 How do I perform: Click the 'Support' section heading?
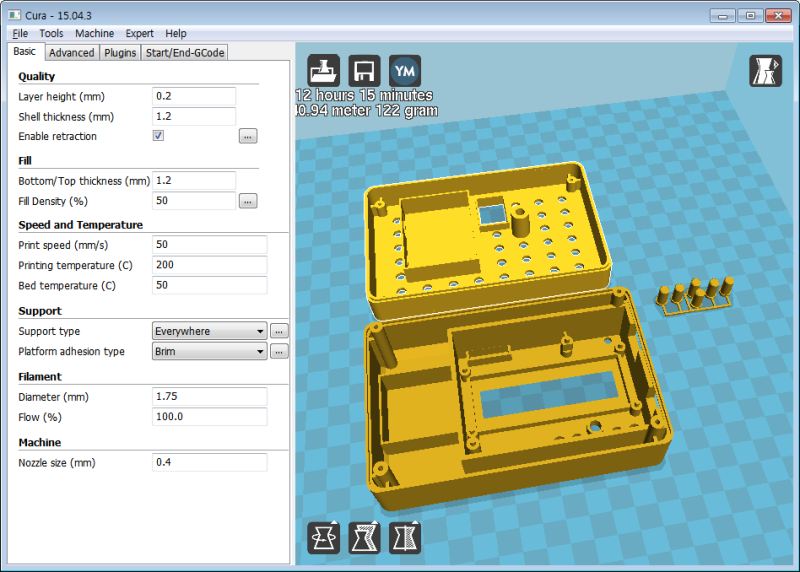[40, 311]
